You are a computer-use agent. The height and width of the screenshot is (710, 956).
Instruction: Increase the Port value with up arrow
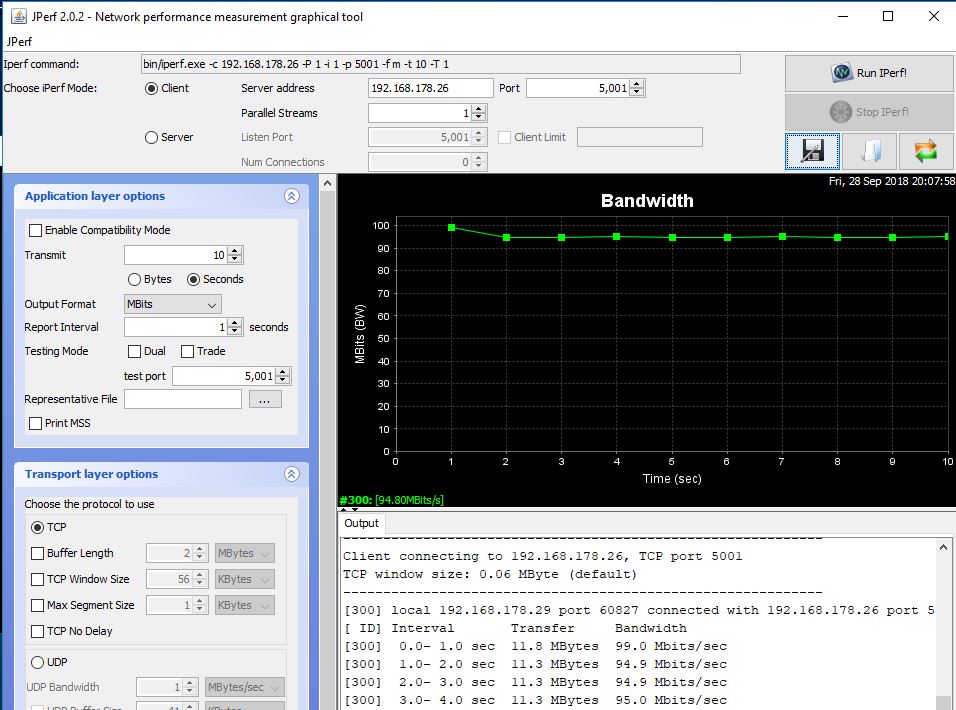click(637, 84)
